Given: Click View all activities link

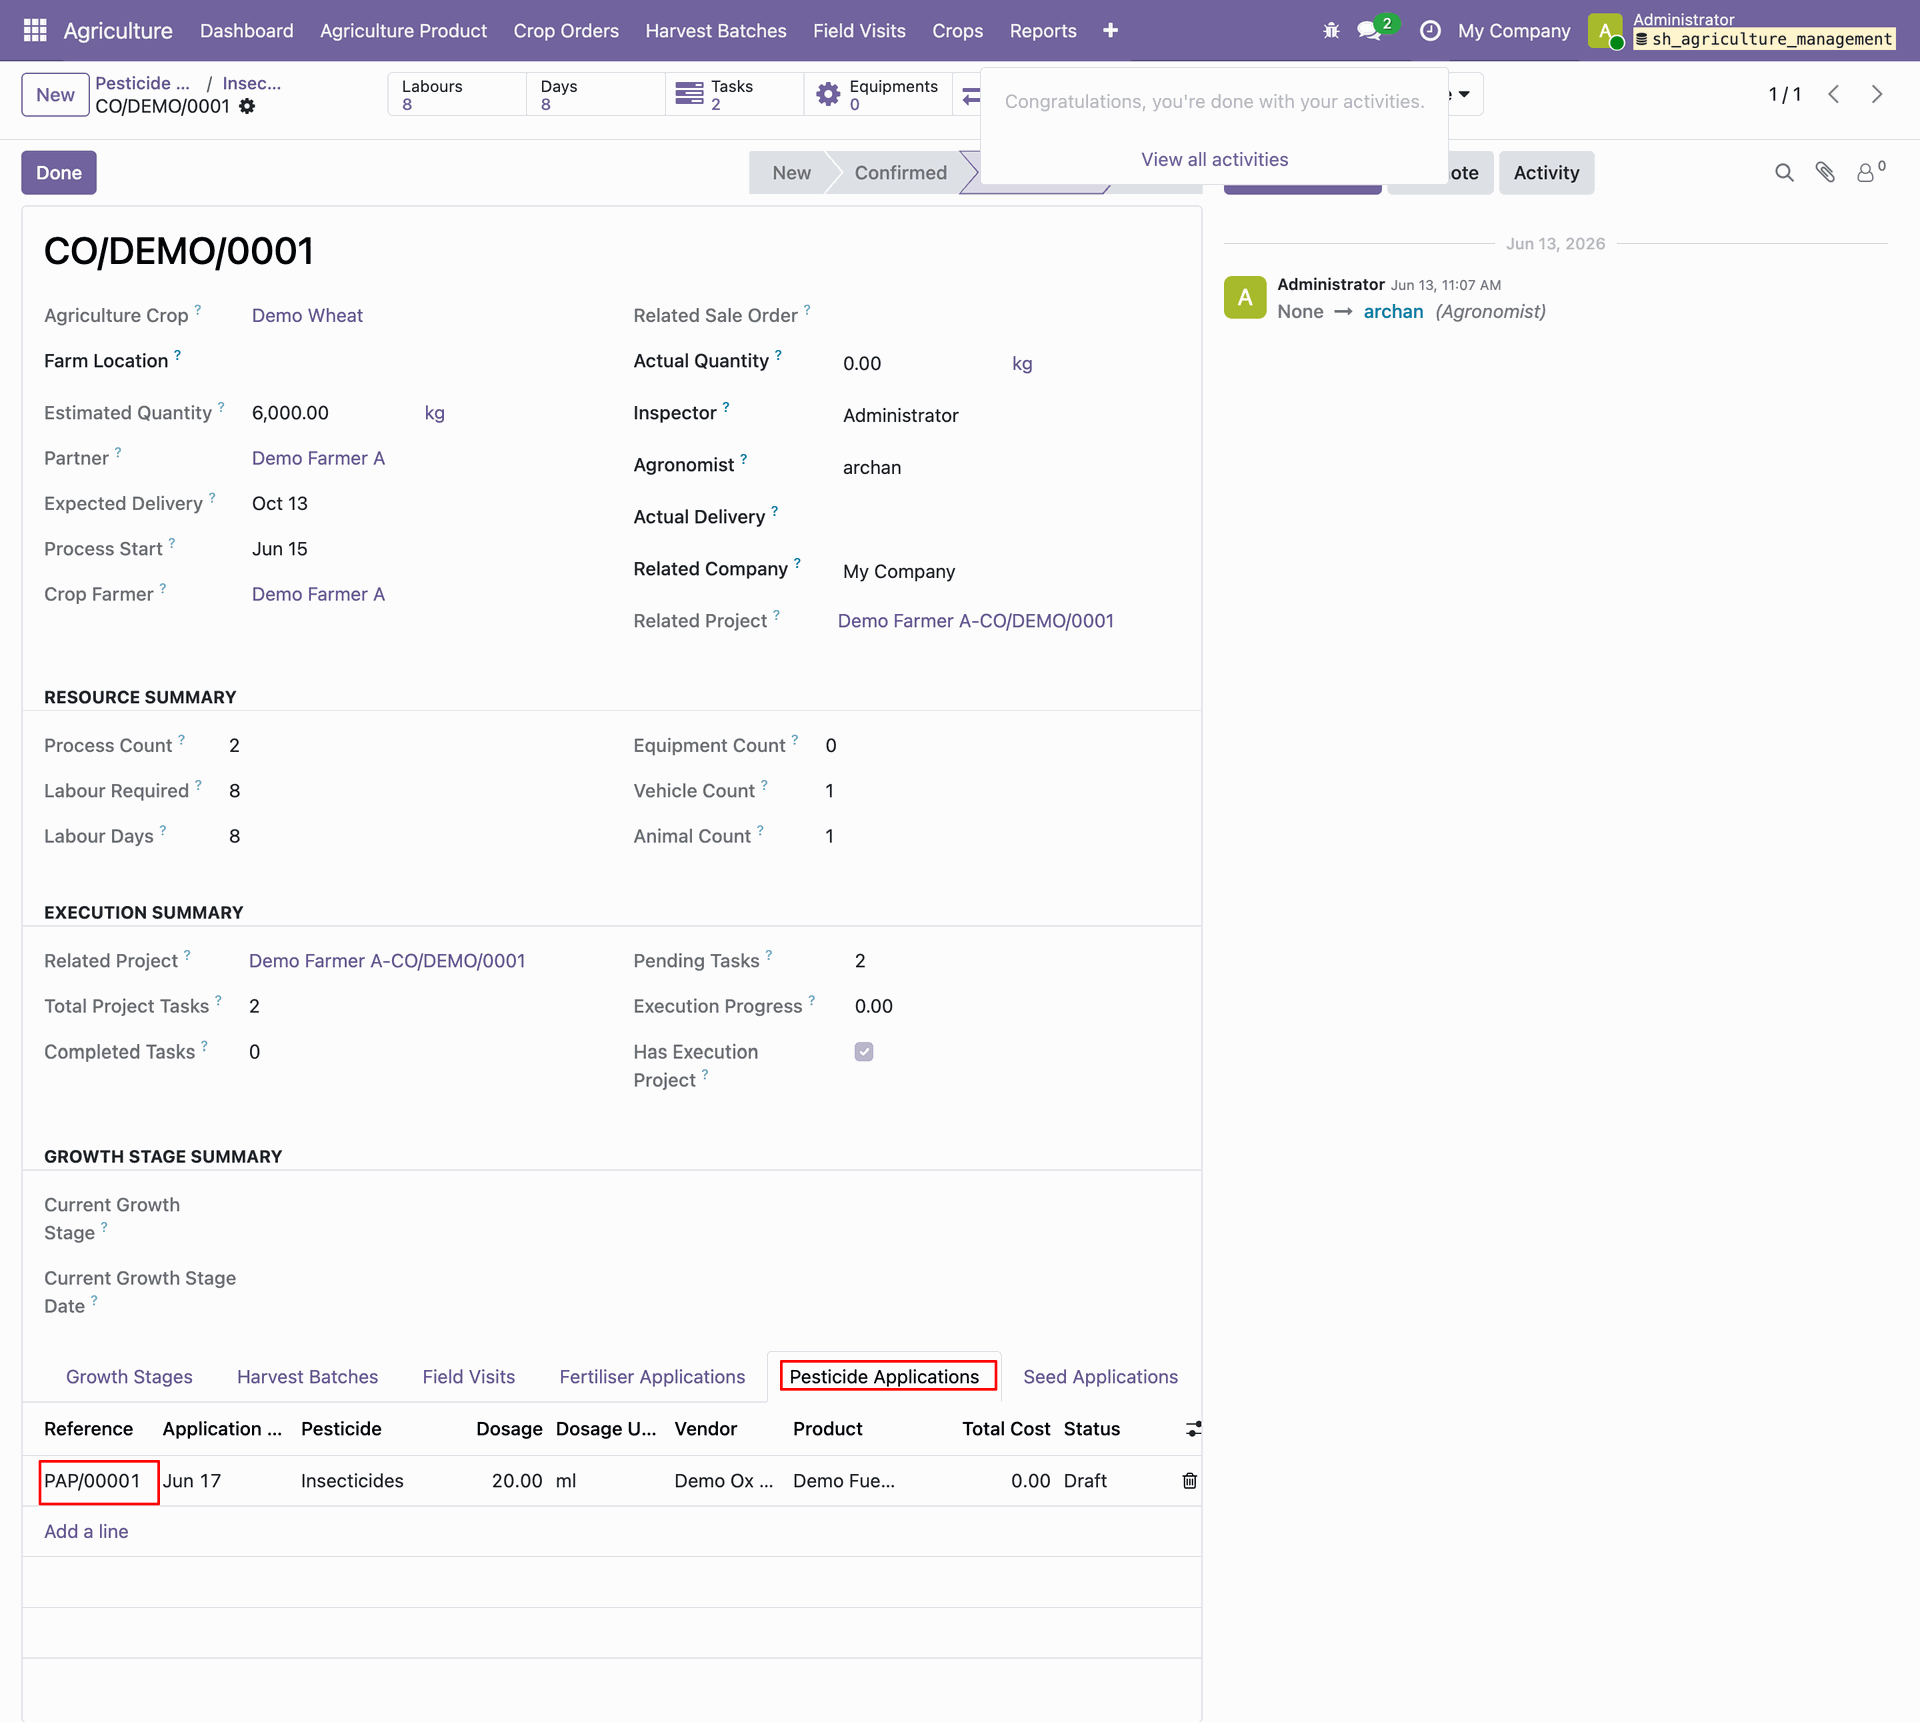Looking at the screenshot, I should (x=1214, y=159).
